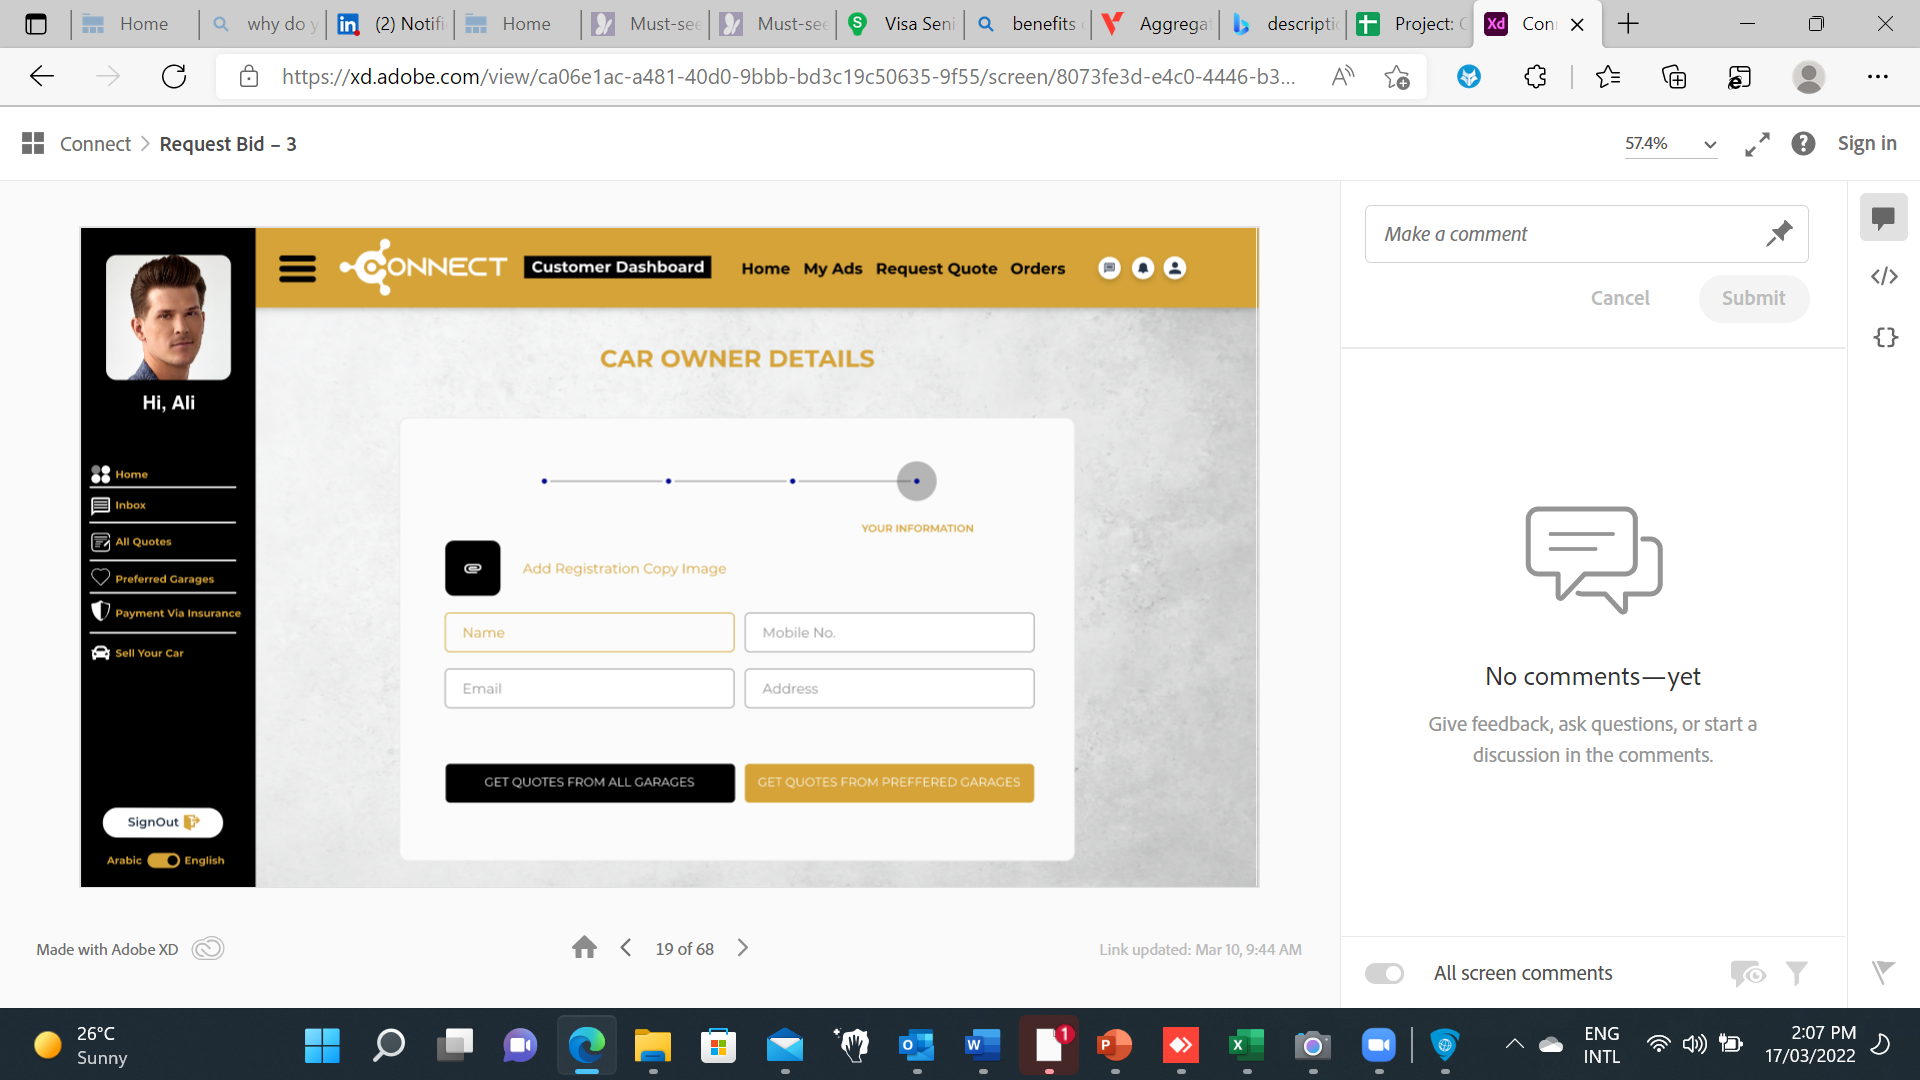Open the 57.4% zoom dropdown
The width and height of the screenshot is (1920, 1080).
[x=1670, y=144]
